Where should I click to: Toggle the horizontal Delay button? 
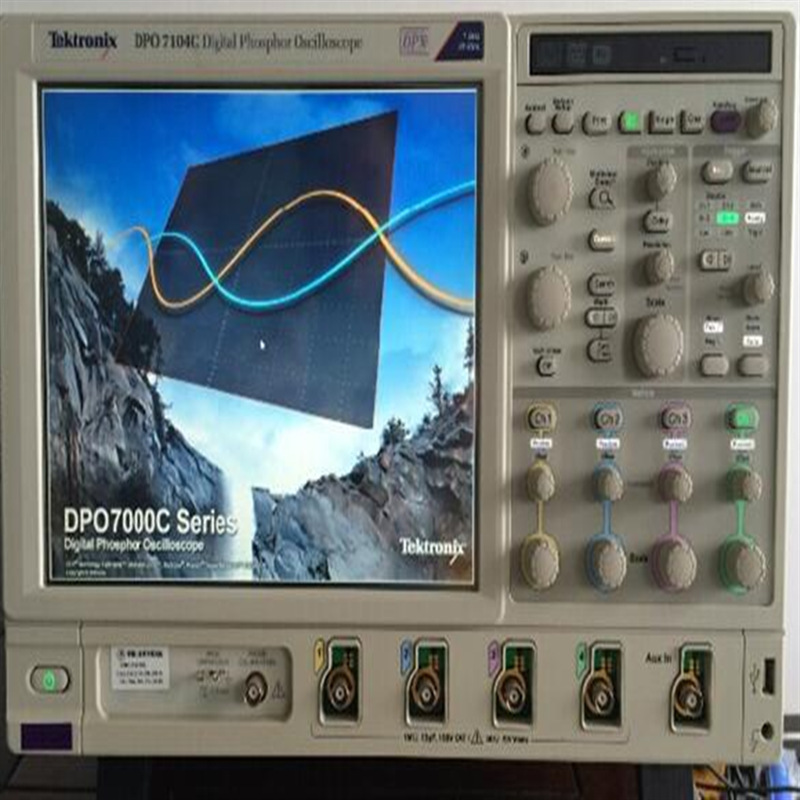pyautogui.click(x=659, y=220)
